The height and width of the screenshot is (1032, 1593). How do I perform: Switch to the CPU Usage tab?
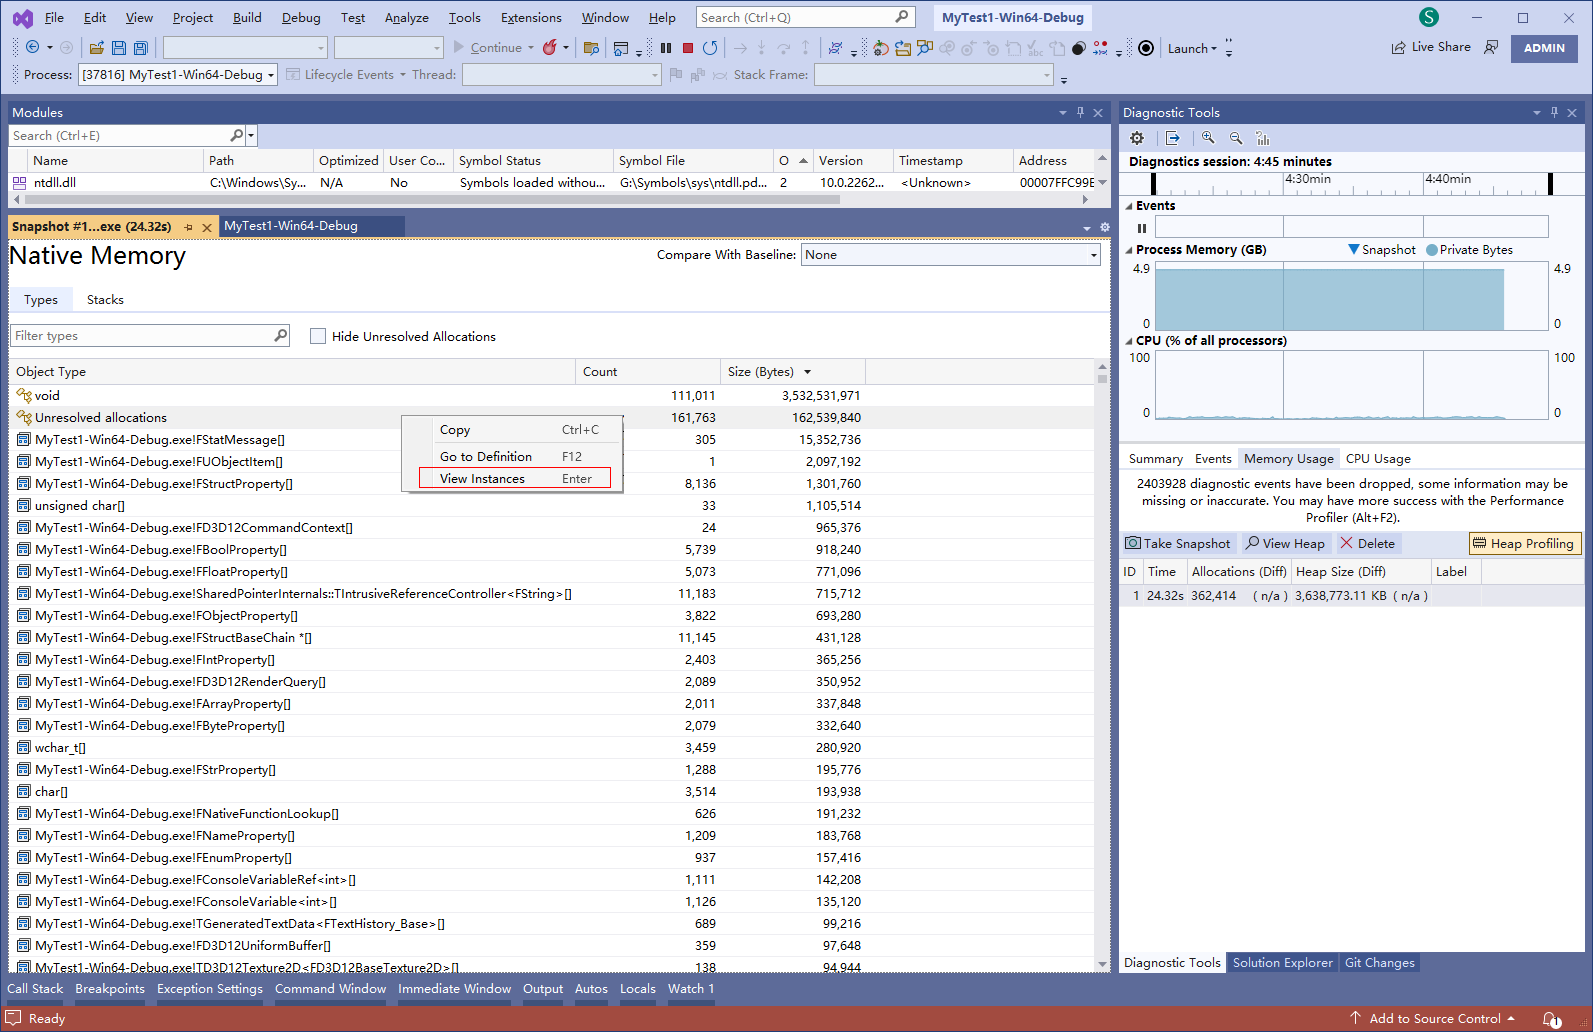coord(1378,458)
